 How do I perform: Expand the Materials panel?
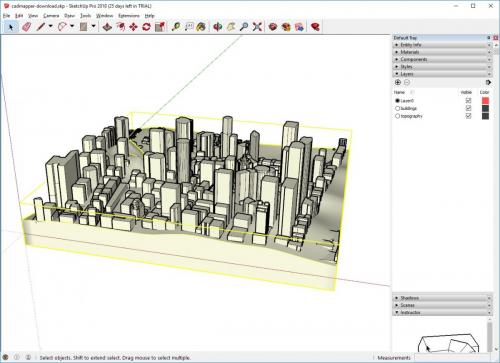pyautogui.click(x=442, y=52)
